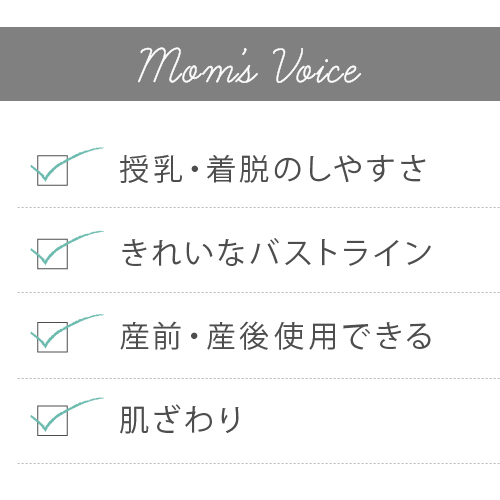
Task: Click the 産前・産後使用できる label text
Action: point(276,336)
